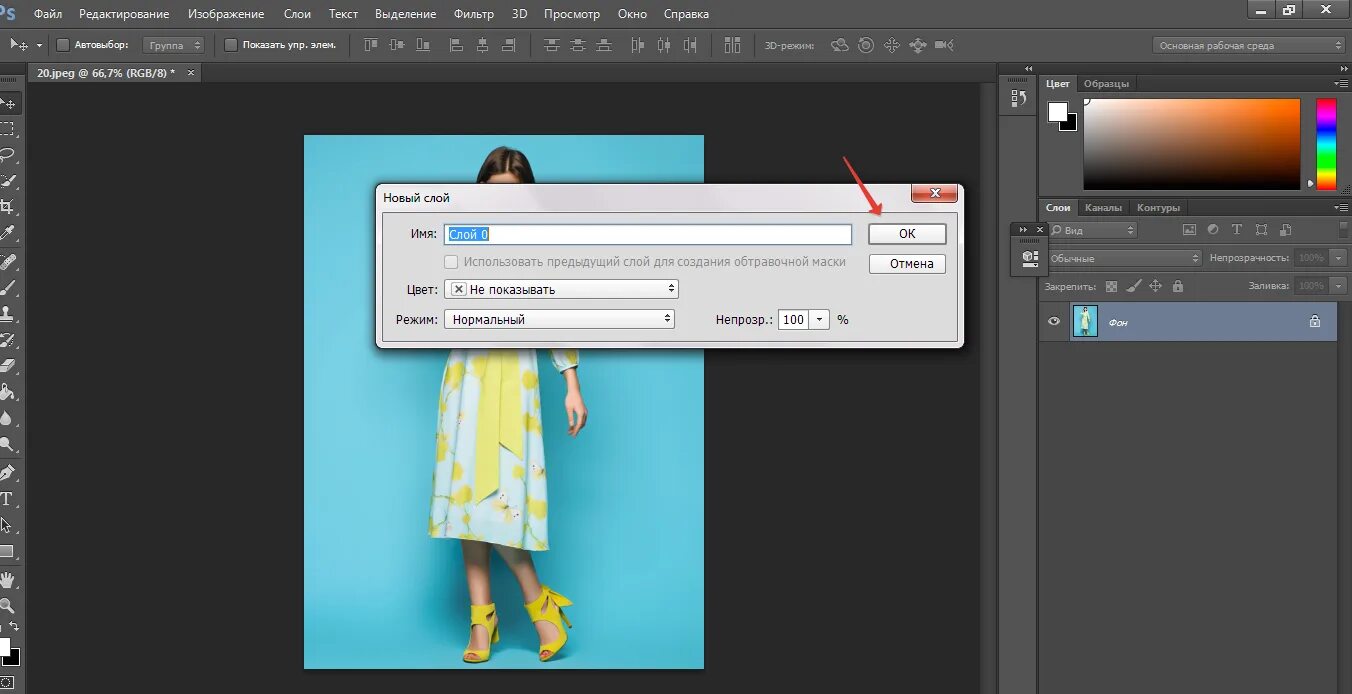The image size is (1352, 694).
Task: Select the Eyedropper tool
Action: tap(7, 233)
